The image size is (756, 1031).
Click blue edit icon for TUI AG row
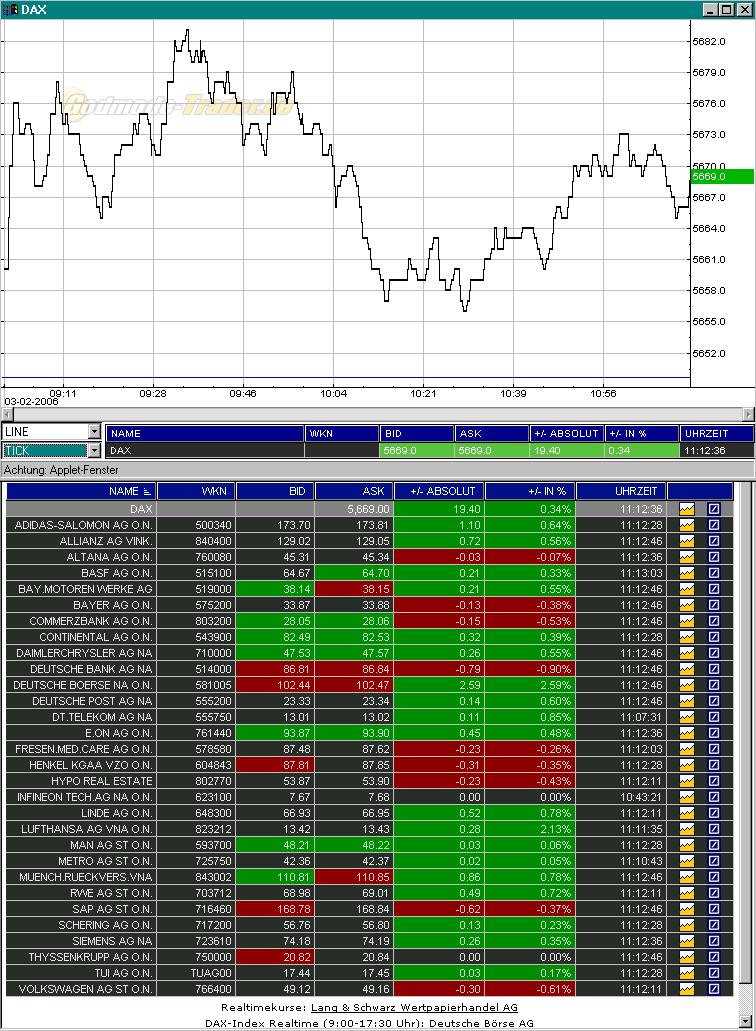[x=714, y=973]
